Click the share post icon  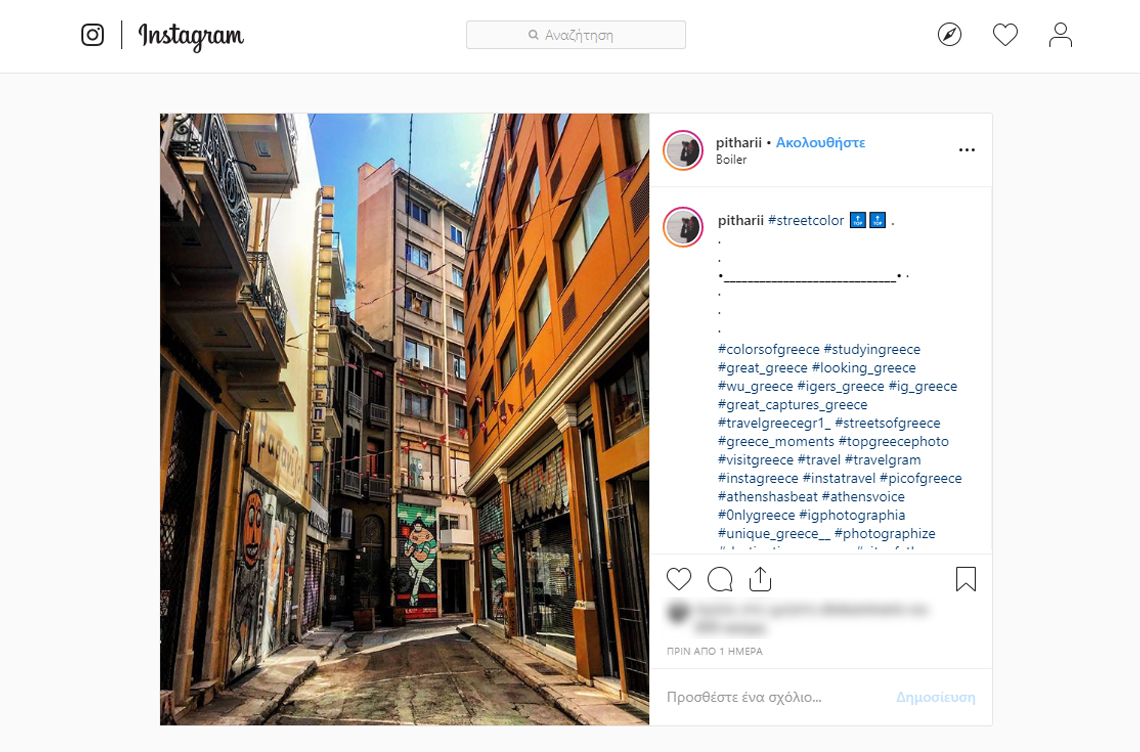[760, 579]
